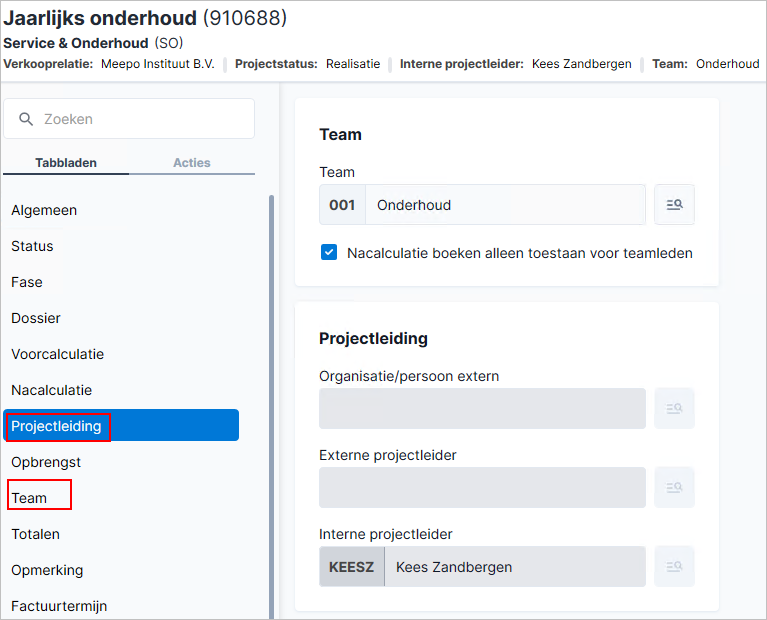
Task: Click inside the Team Onderhoud input field
Action: 505,205
